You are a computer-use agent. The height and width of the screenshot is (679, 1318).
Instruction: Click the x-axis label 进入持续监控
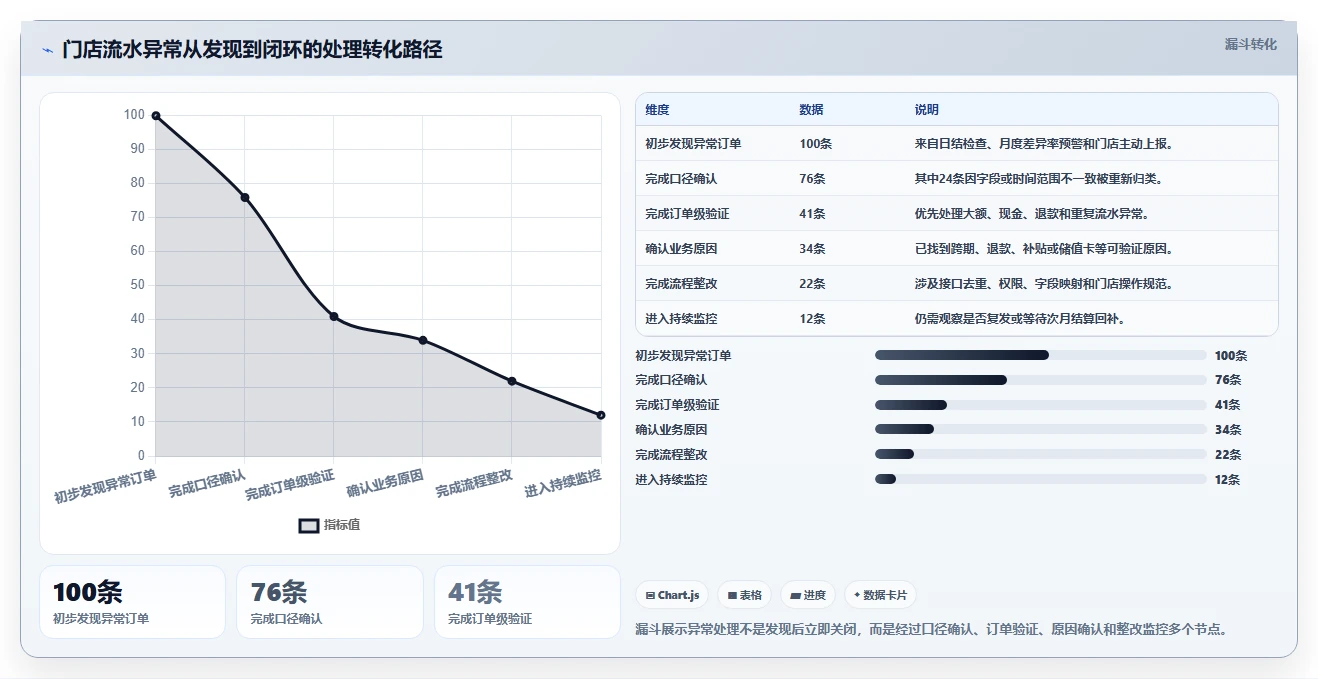pyautogui.click(x=563, y=483)
